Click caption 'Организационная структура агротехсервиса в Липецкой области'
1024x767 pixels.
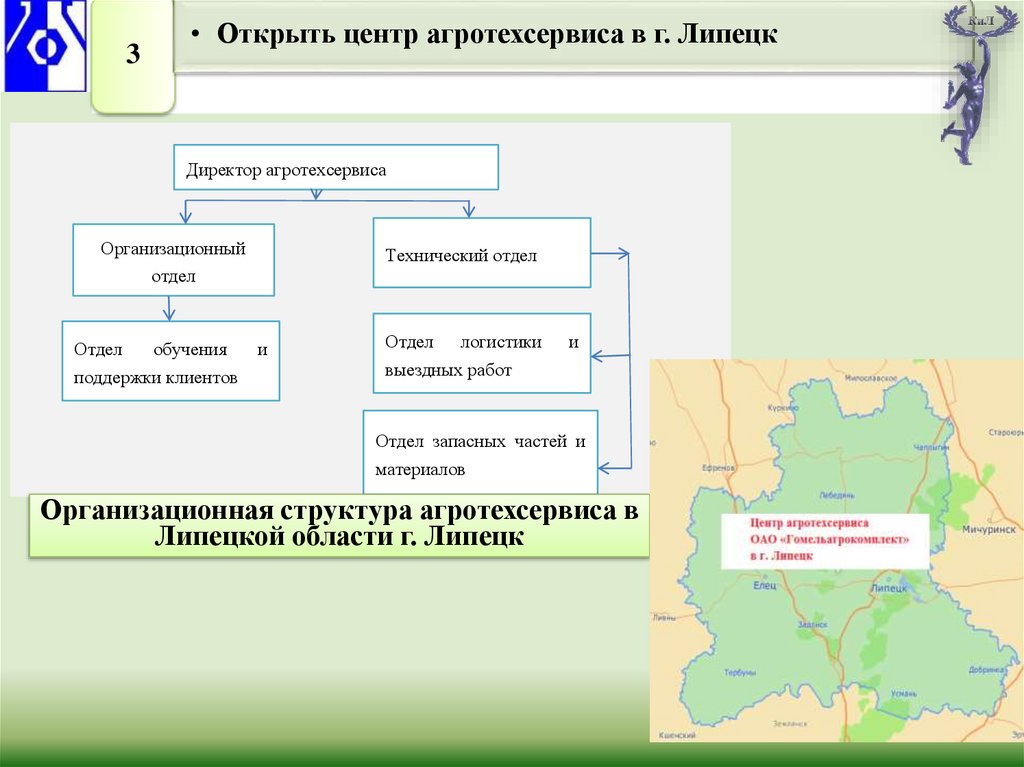pyautogui.click(x=340, y=525)
